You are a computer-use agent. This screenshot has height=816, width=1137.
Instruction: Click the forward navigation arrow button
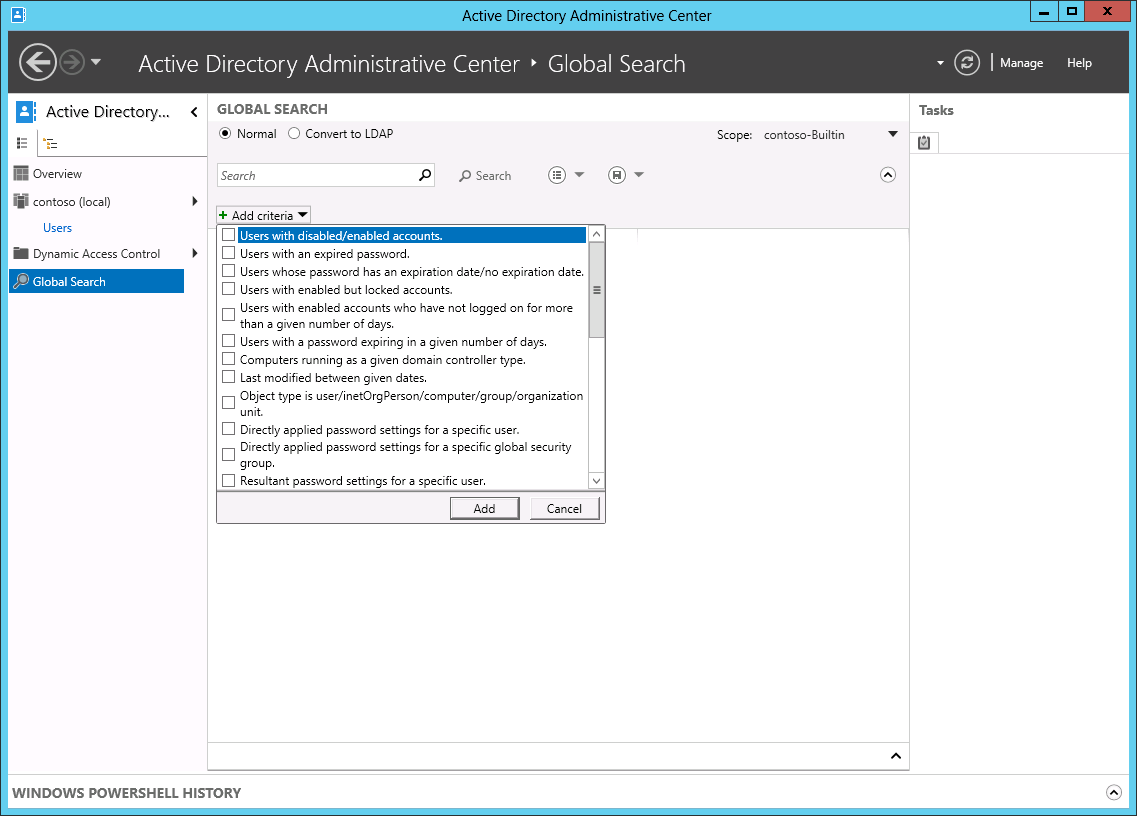pos(72,62)
